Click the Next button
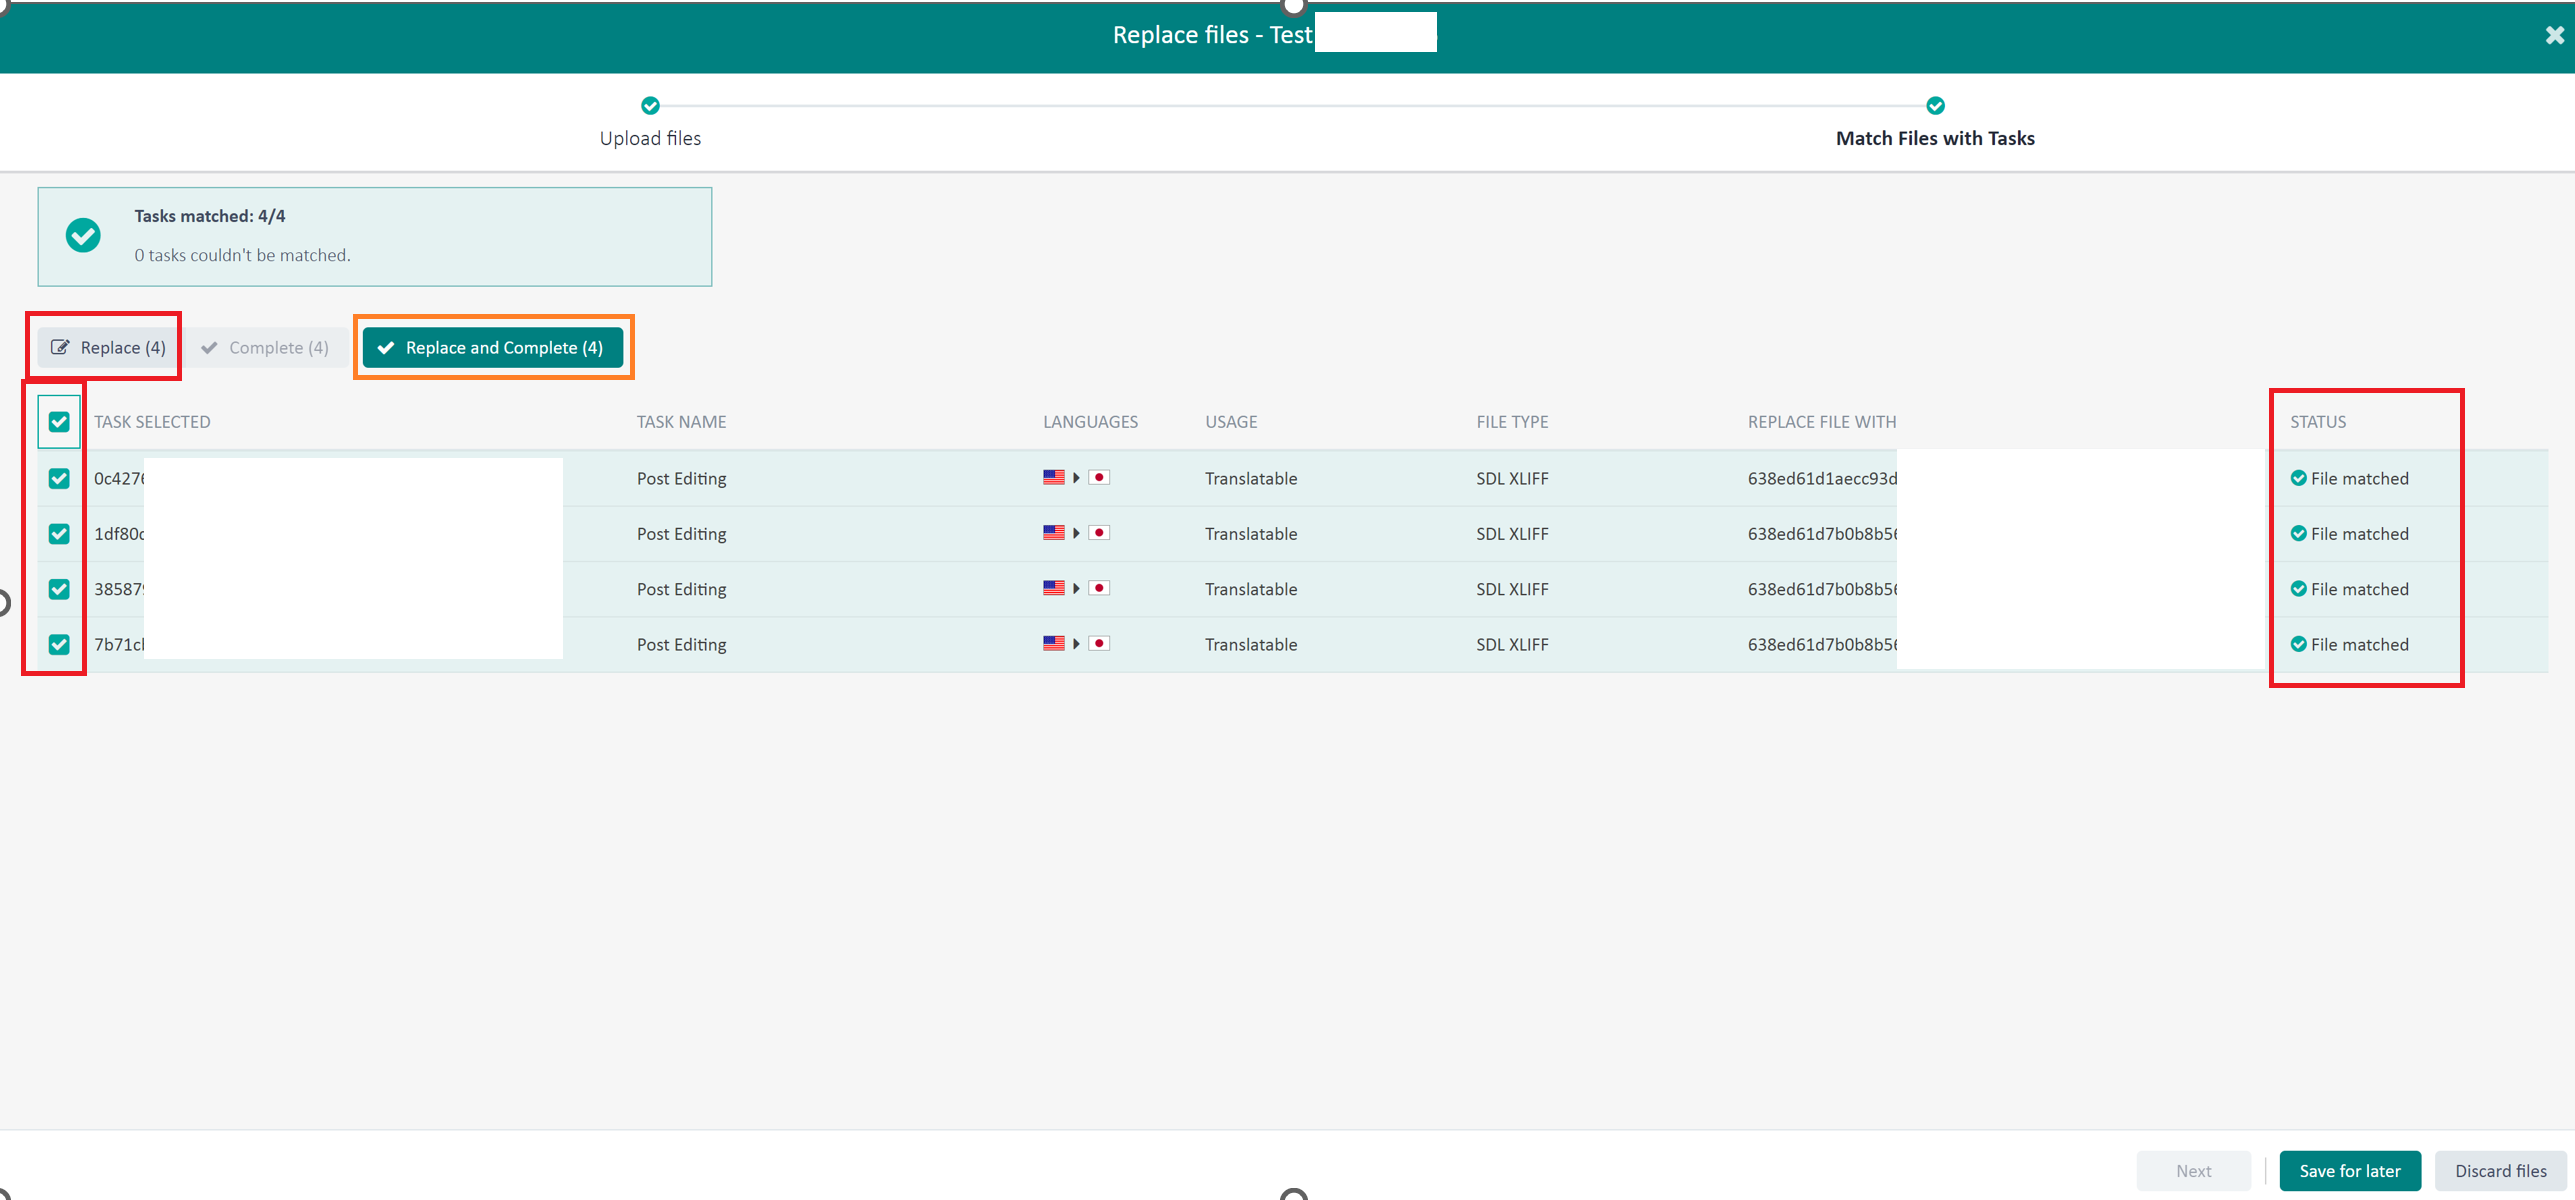The image size is (2575, 1200). click(2193, 1170)
